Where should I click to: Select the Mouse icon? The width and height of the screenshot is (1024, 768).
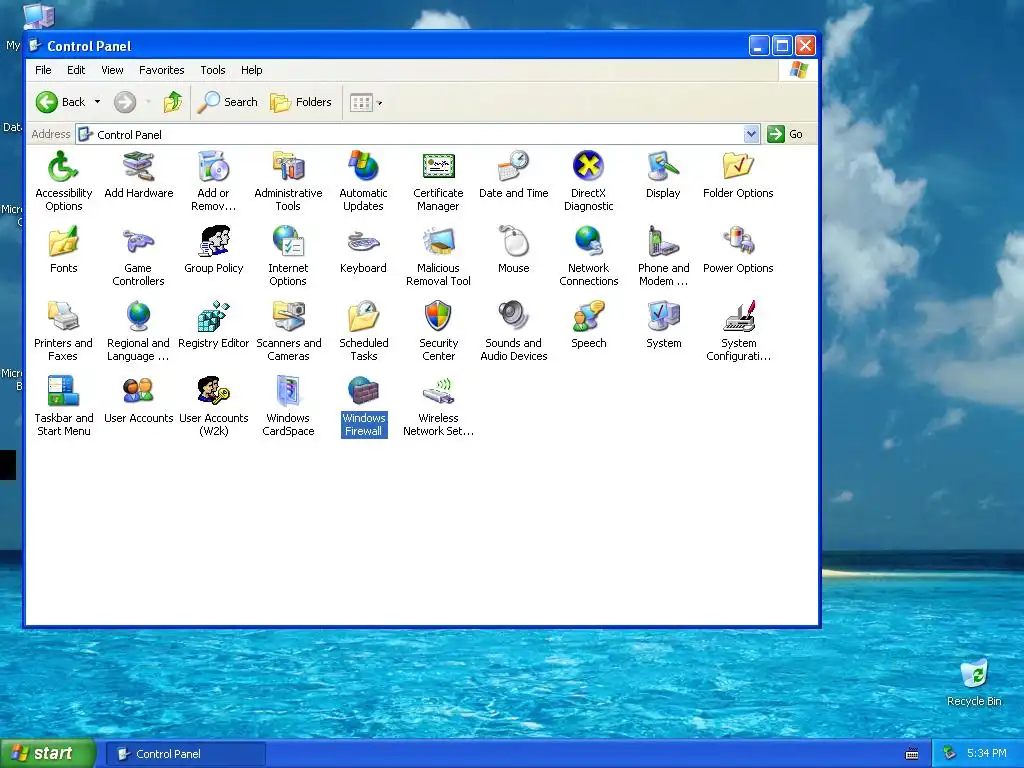pyautogui.click(x=513, y=250)
